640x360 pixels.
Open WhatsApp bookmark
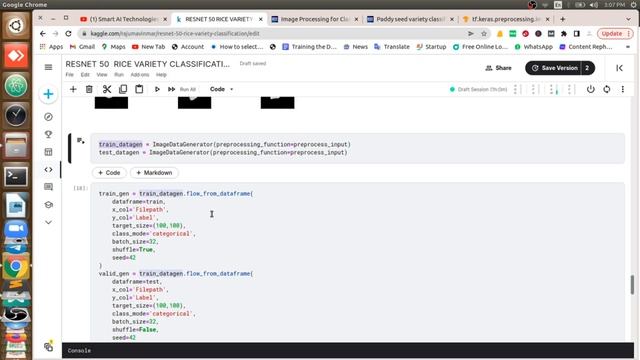(x=533, y=47)
